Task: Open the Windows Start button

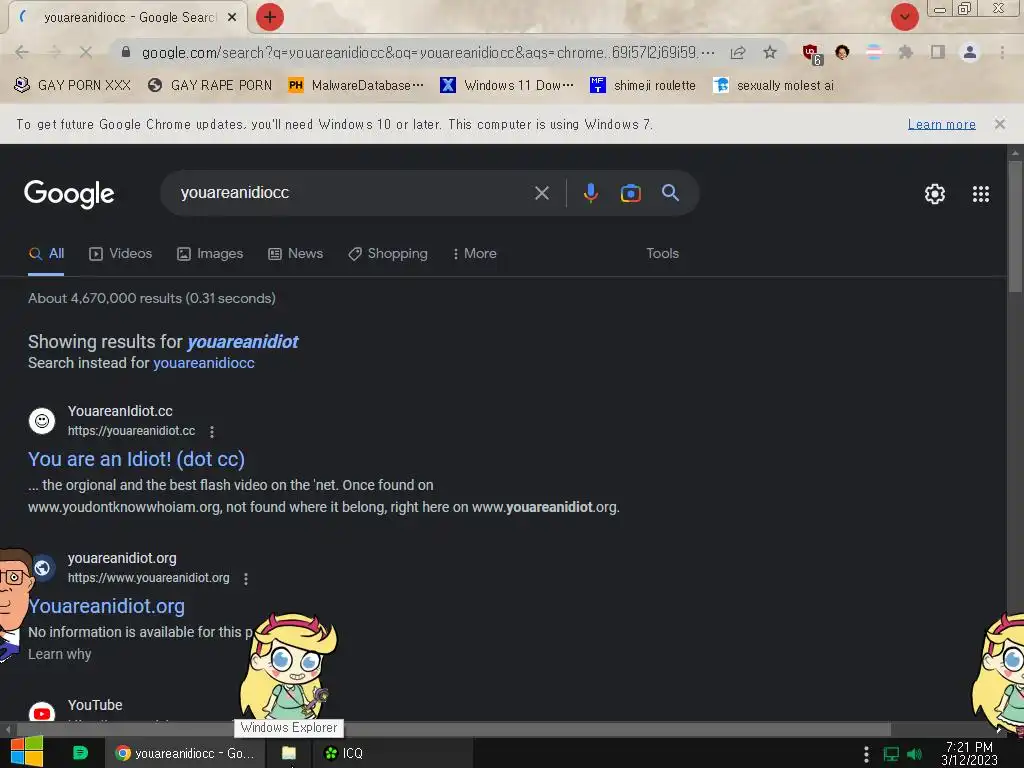Action: click(26, 752)
